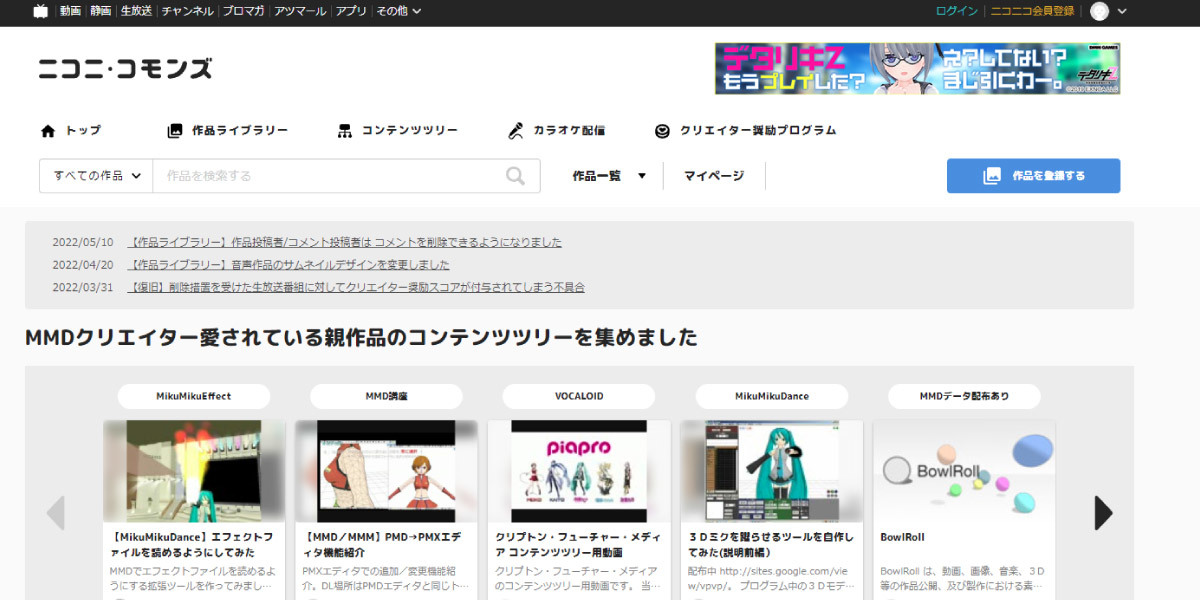Open the piapro video thumbnail

(579, 471)
